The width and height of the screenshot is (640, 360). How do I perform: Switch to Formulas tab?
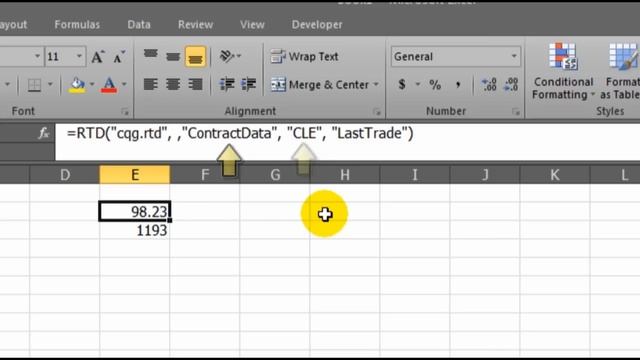pos(77,24)
